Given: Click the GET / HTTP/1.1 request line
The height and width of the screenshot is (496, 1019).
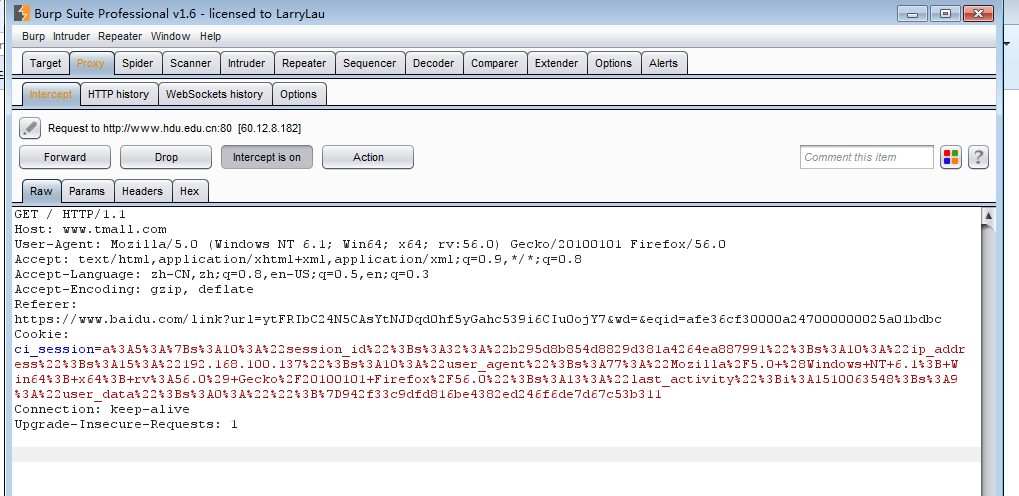Looking at the screenshot, I should pos(70,214).
